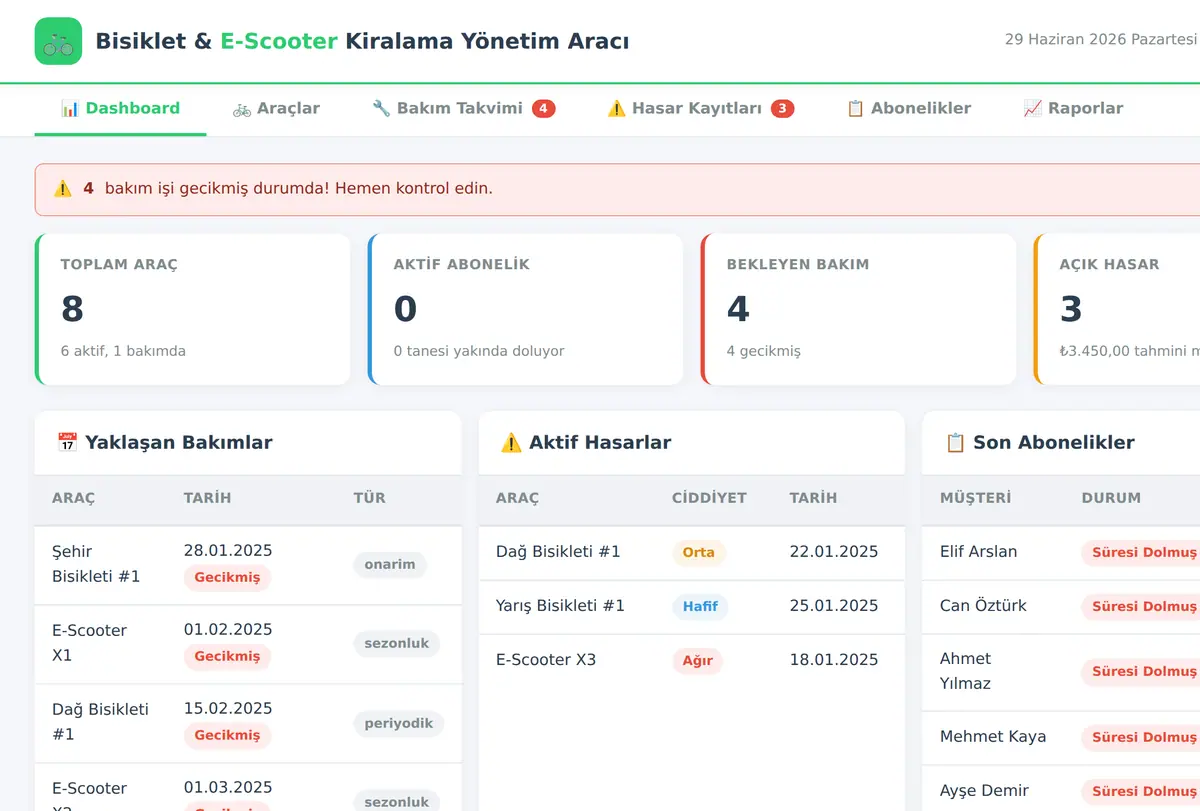This screenshot has width=1200, height=811.
Task: Click the DURUM column header
Action: (1111, 498)
